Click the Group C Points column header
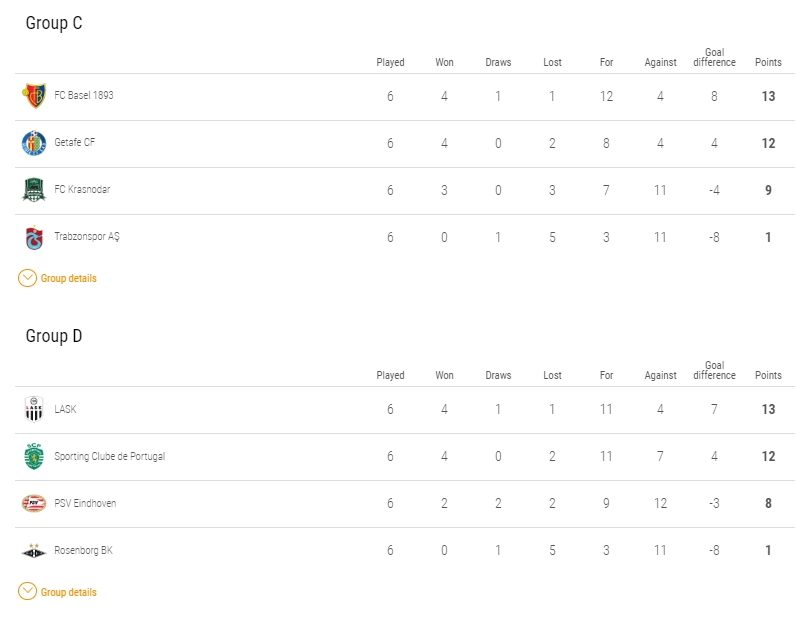The image size is (796, 621). click(x=768, y=62)
